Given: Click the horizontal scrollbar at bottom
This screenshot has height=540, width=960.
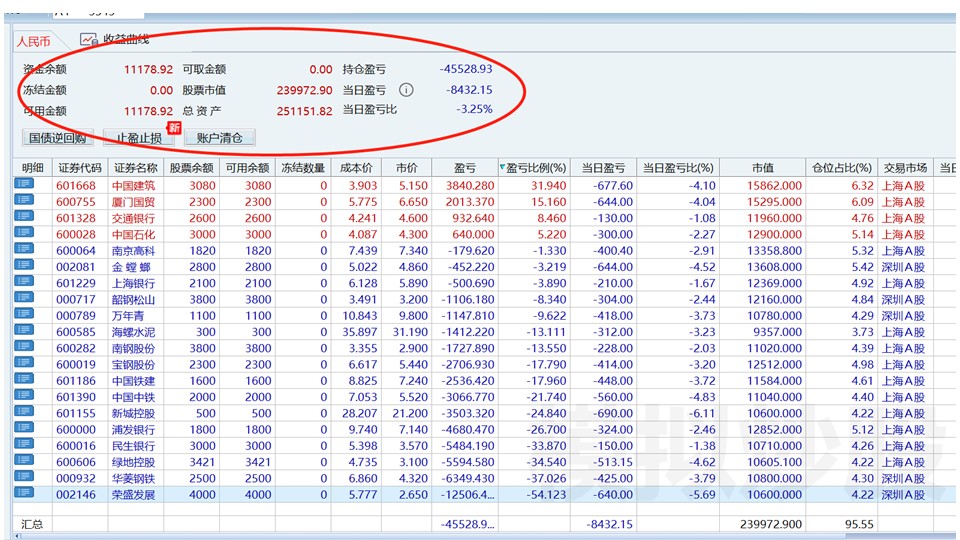Looking at the screenshot, I should click(480, 536).
